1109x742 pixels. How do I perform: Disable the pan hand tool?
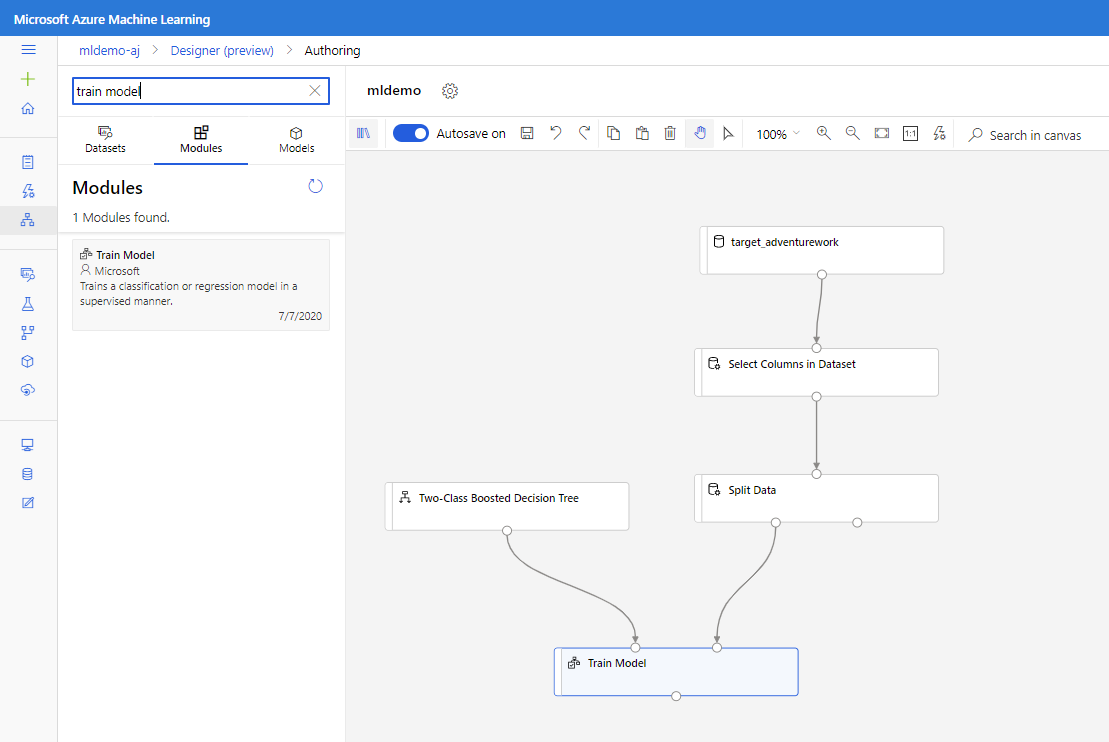point(699,133)
